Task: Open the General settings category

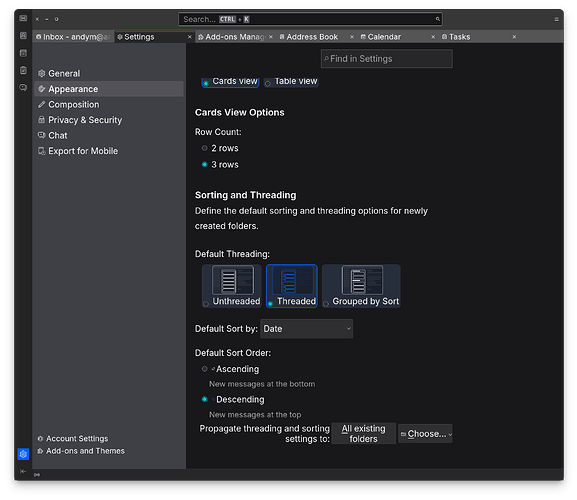Action: pos(109,74)
